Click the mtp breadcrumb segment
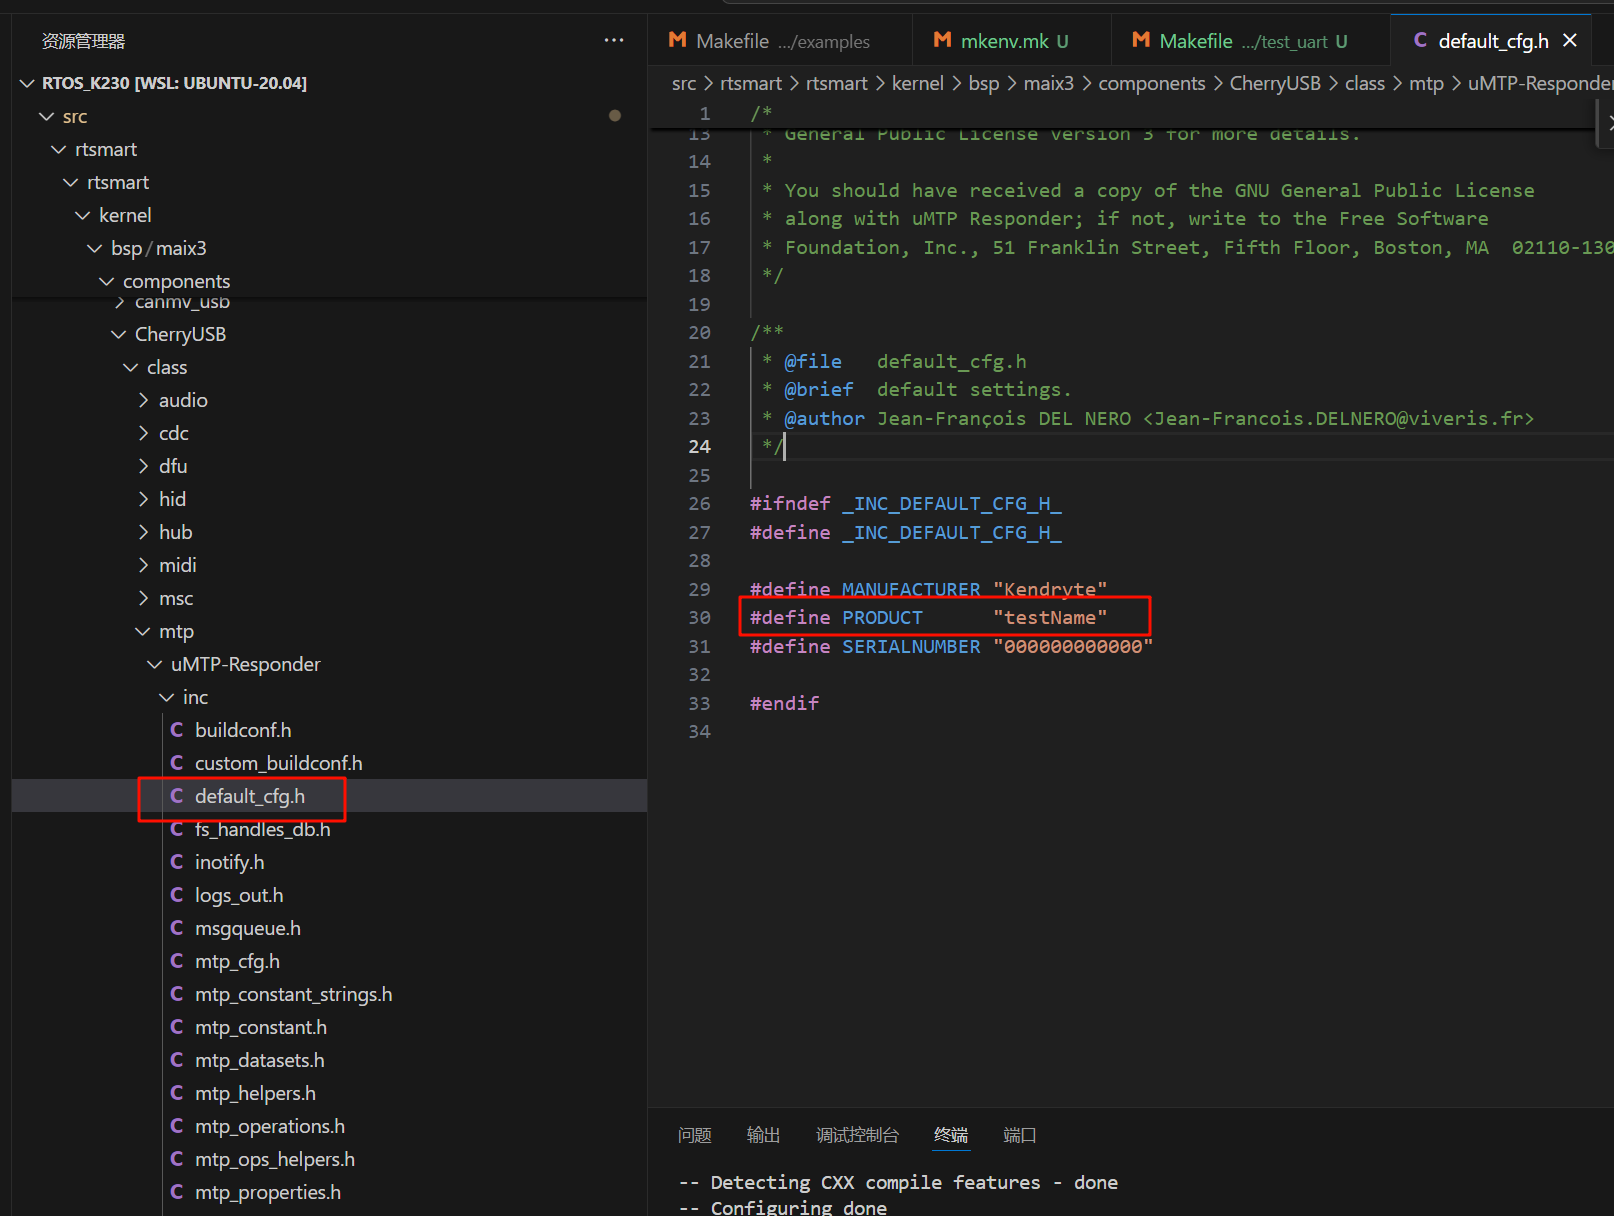This screenshot has height=1216, width=1614. (x=1426, y=83)
